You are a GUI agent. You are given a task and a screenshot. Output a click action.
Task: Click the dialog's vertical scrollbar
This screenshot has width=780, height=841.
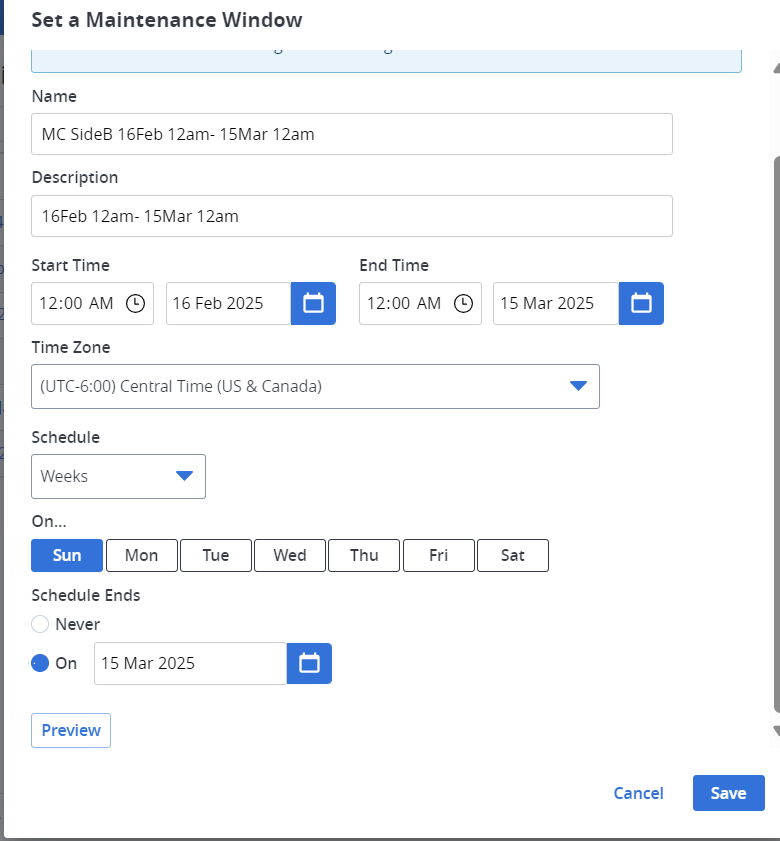pyautogui.click(x=776, y=400)
